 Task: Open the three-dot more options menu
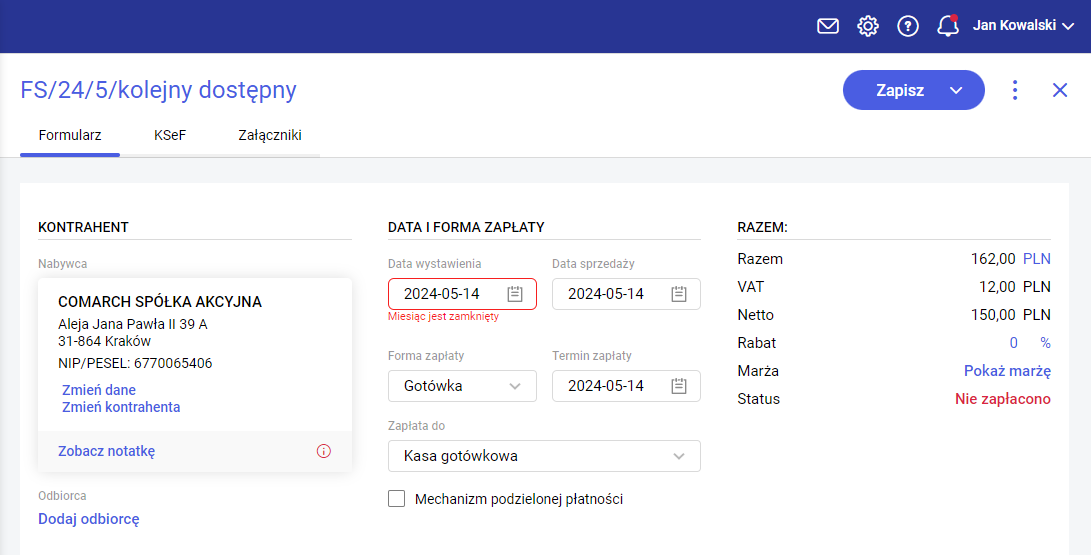[1015, 90]
